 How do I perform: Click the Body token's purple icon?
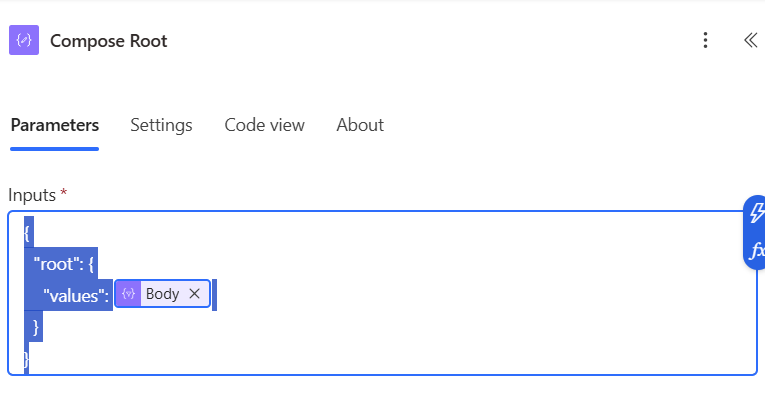[128, 294]
